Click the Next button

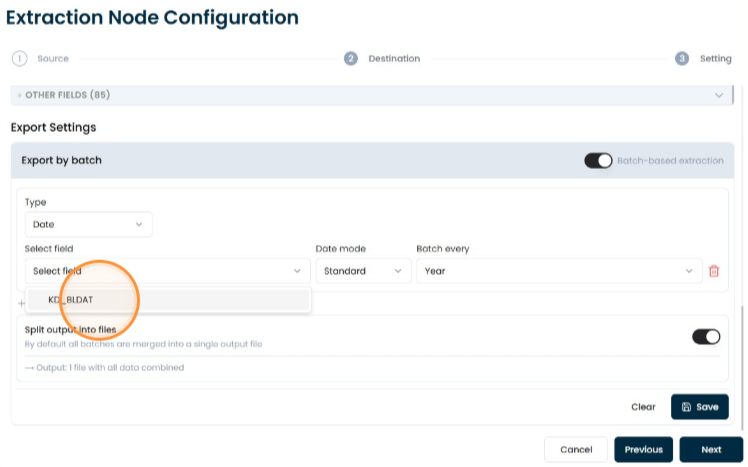coord(711,449)
